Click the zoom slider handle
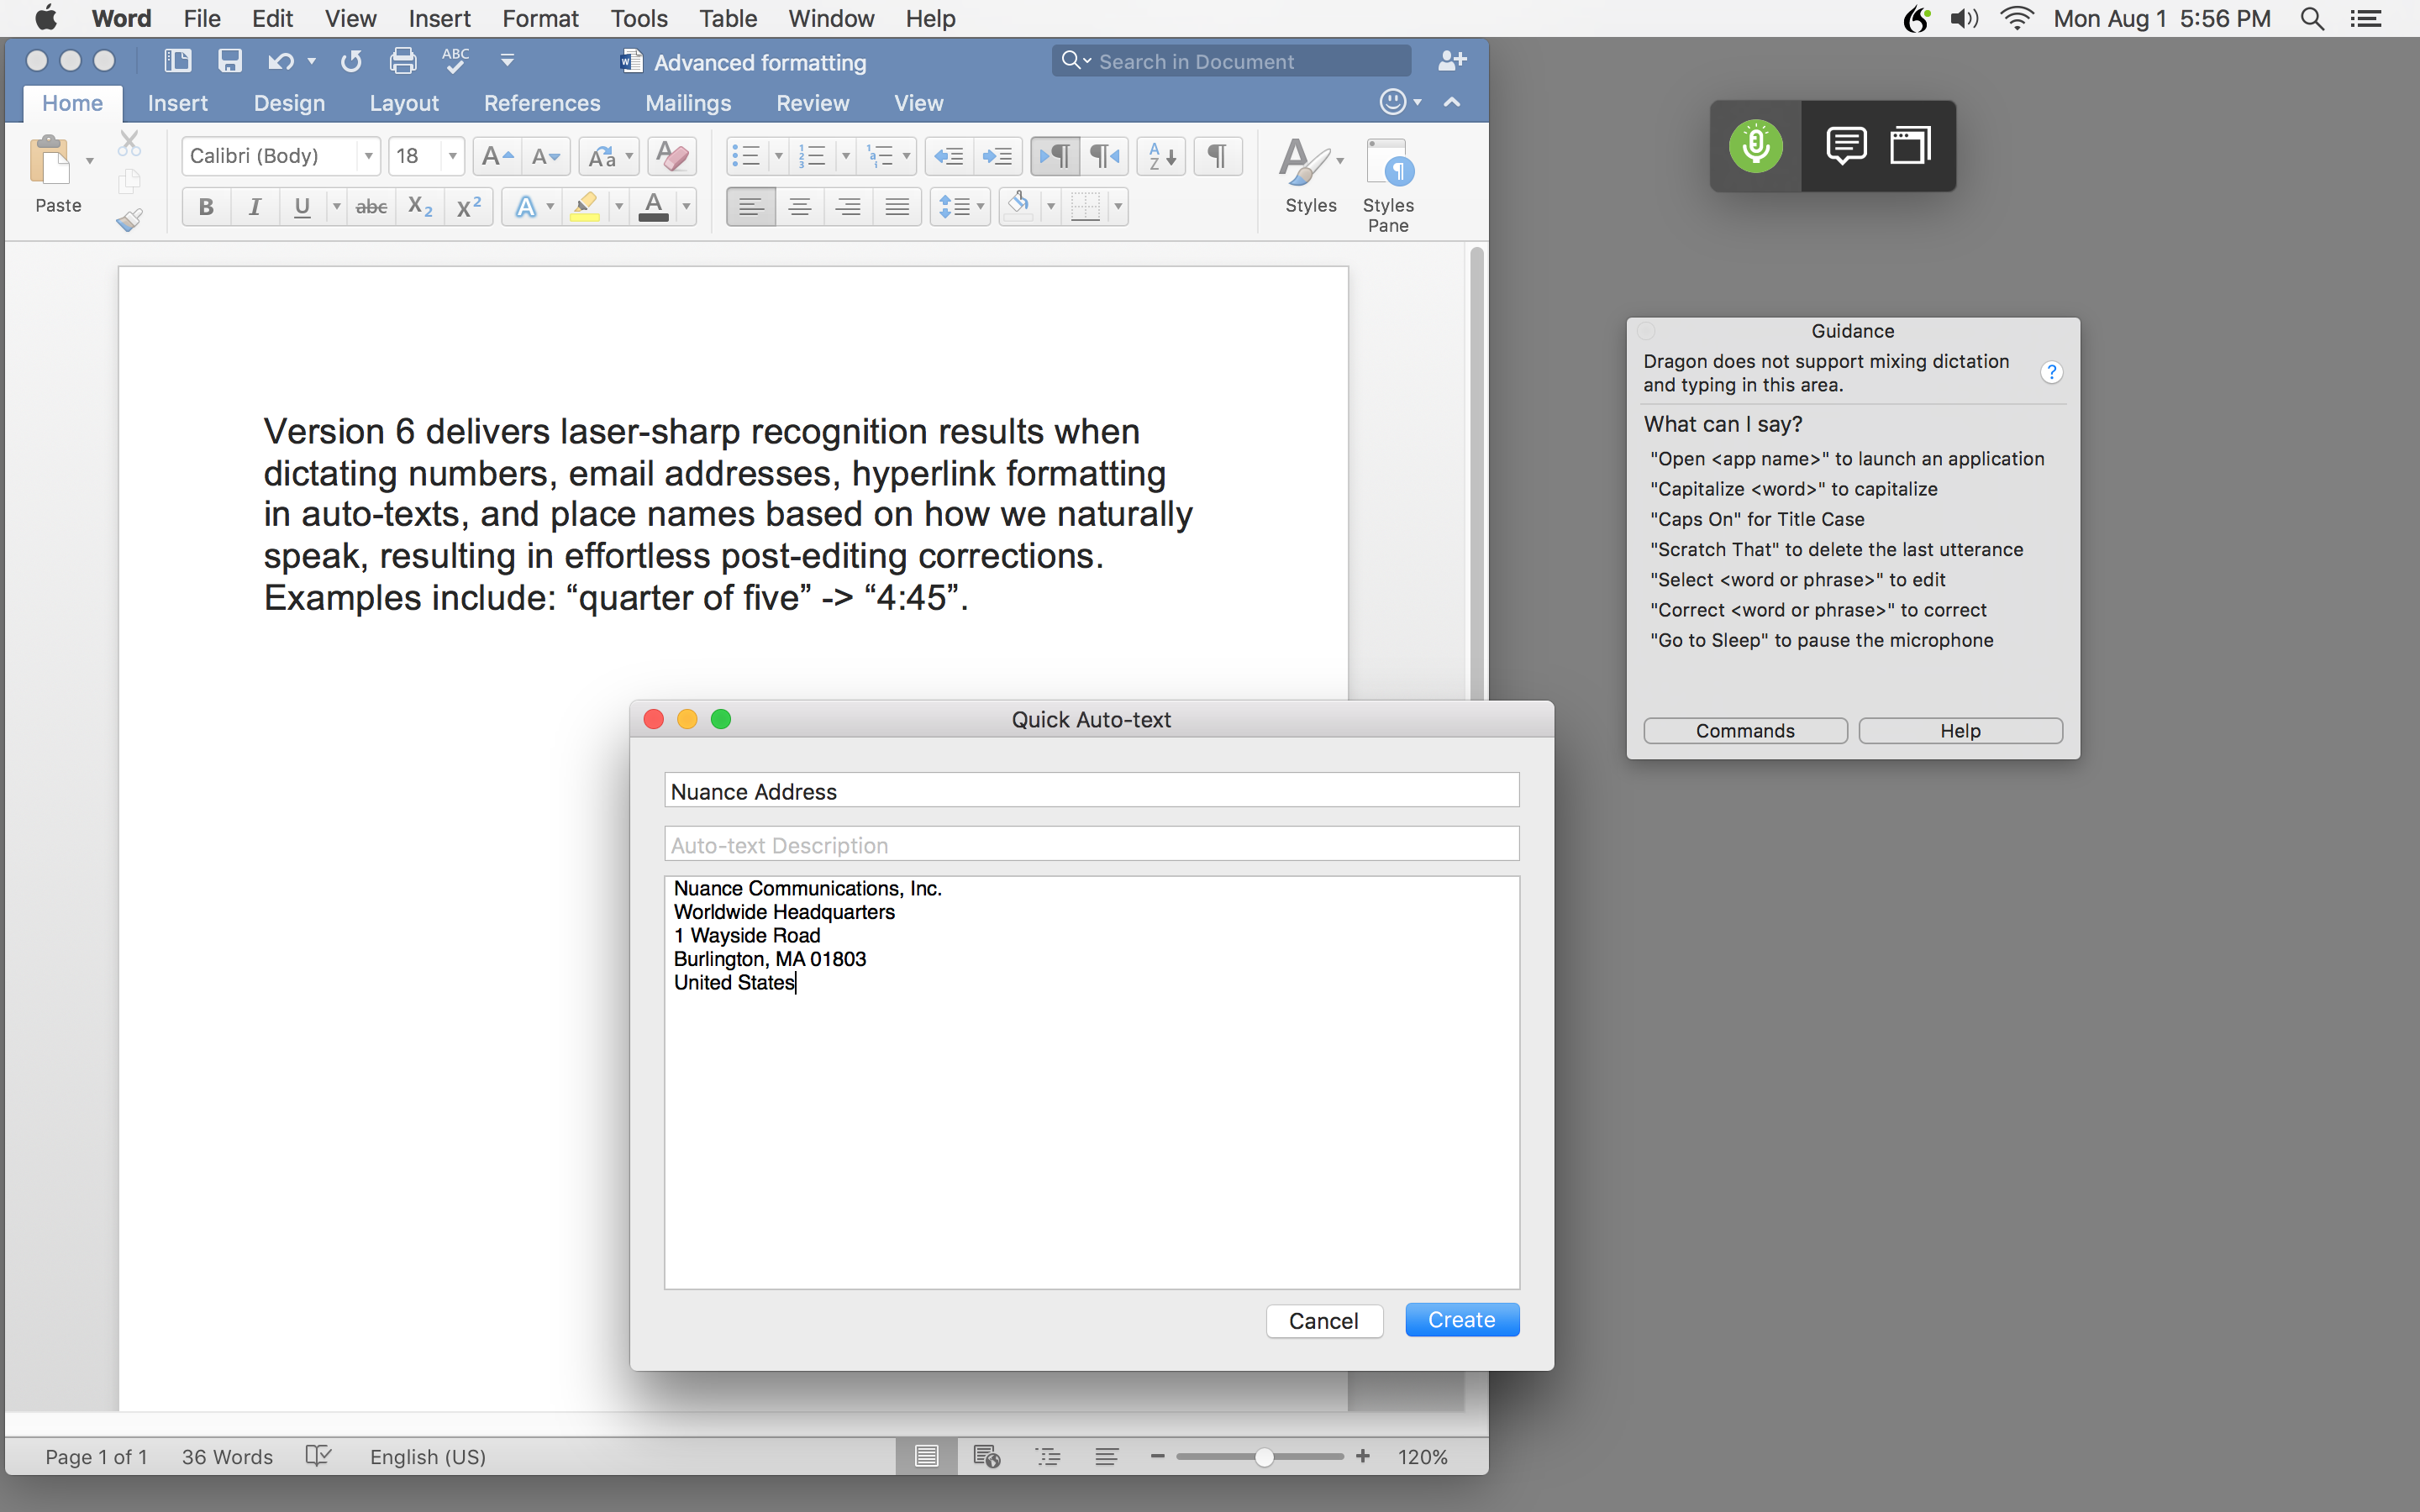 (1264, 1457)
